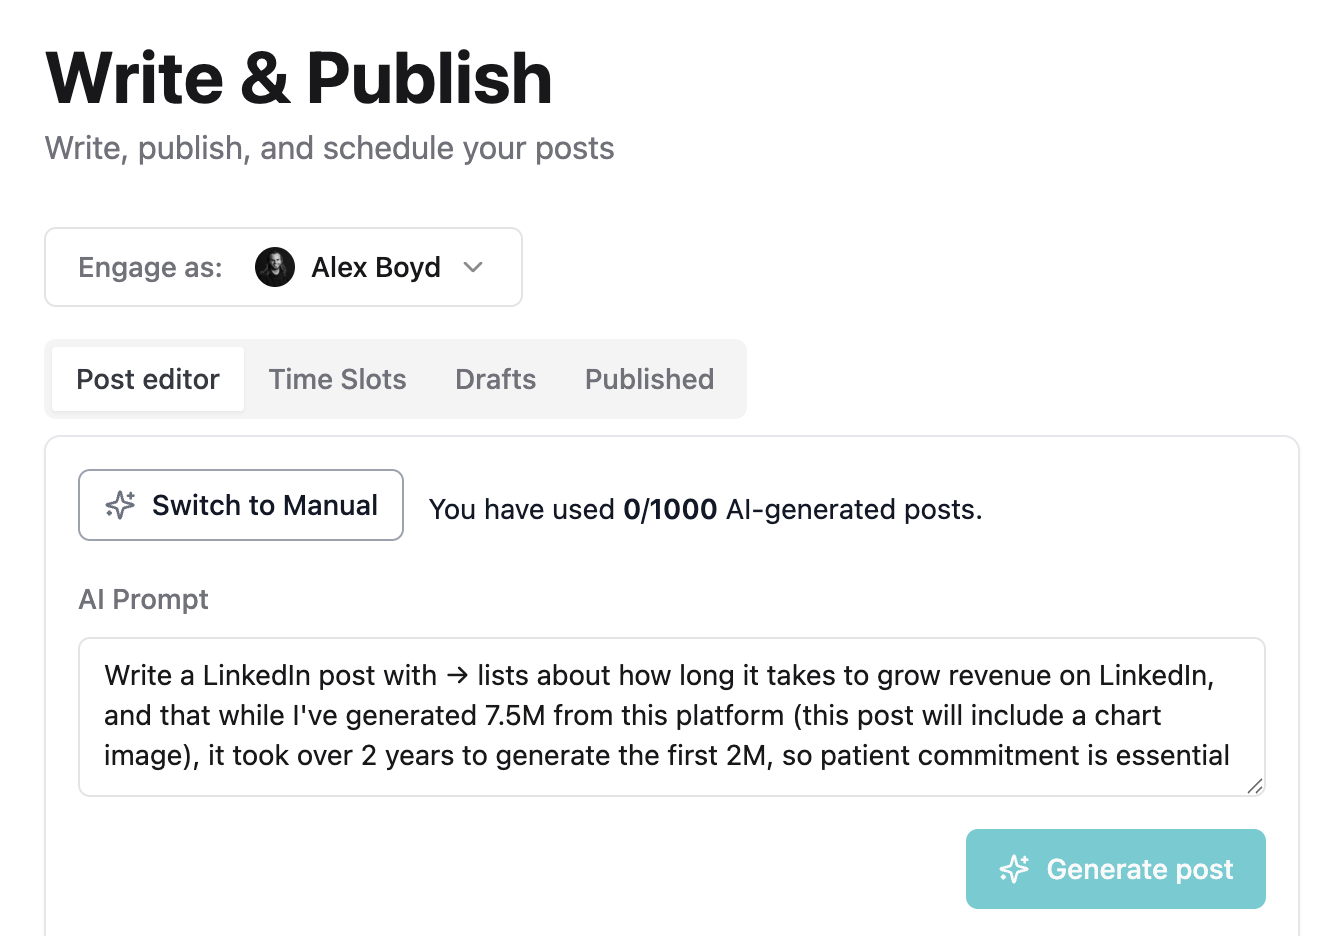This screenshot has width=1324, height=936.
Task: Place cursor after 'commitment is essential' in prompt
Action: coord(1231,755)
